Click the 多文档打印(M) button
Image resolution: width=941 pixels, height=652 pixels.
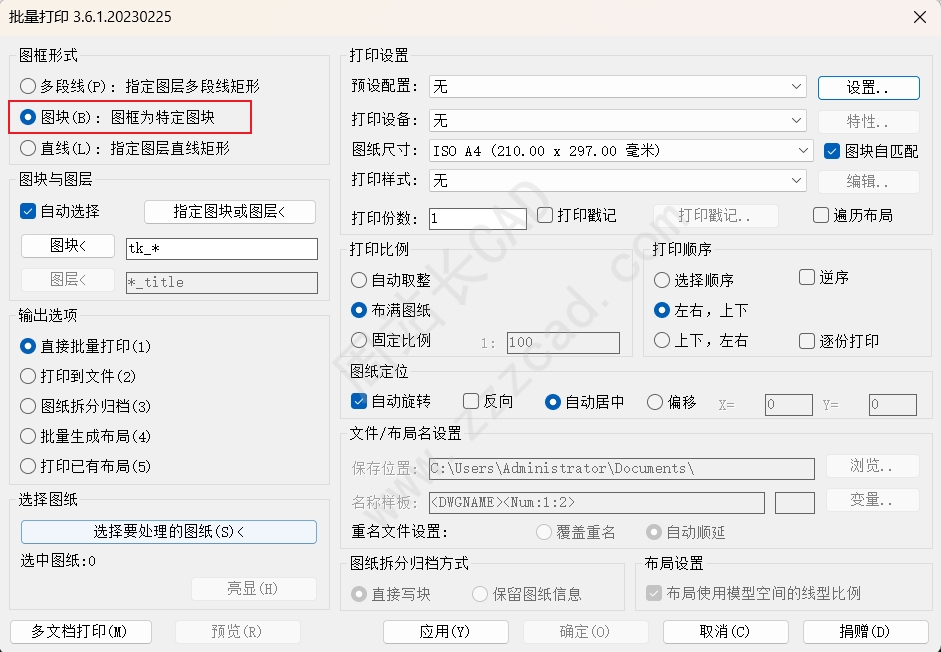80,631
